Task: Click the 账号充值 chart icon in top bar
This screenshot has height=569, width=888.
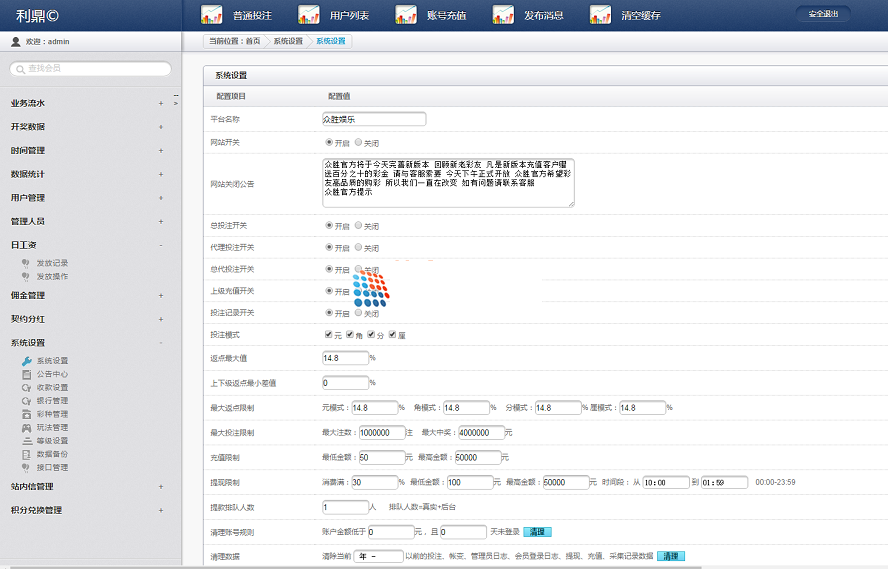Action: click(406, 15)
